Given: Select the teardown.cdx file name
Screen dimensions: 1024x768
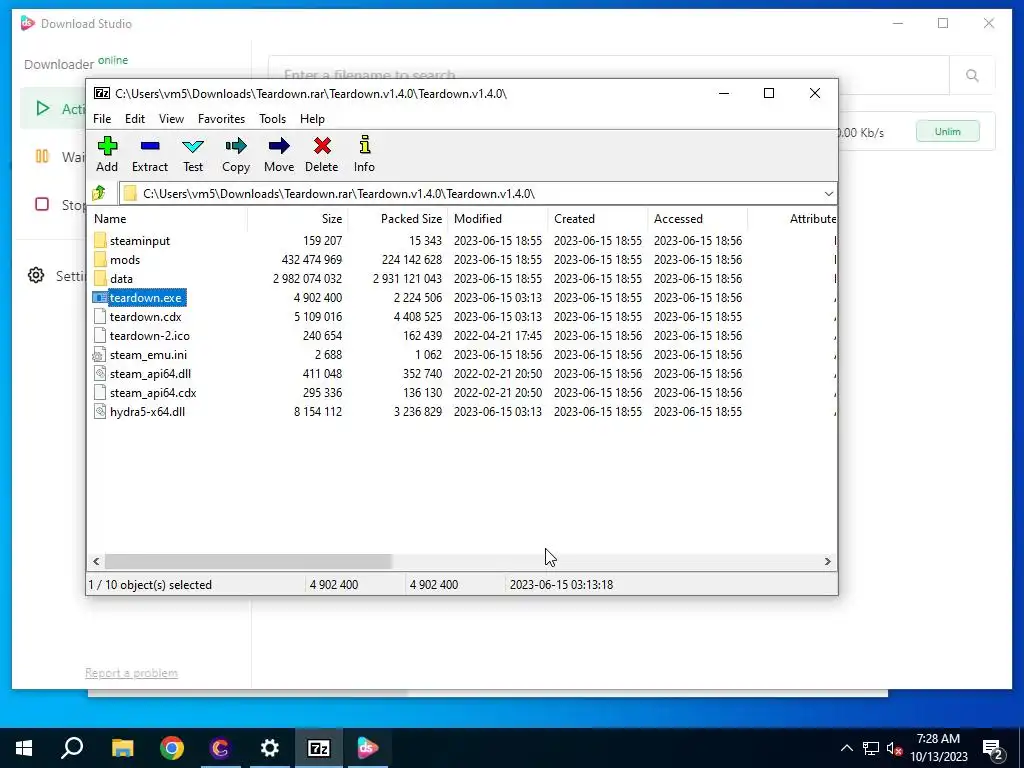Looking at the screenshot, I should [x=146, y=317].
